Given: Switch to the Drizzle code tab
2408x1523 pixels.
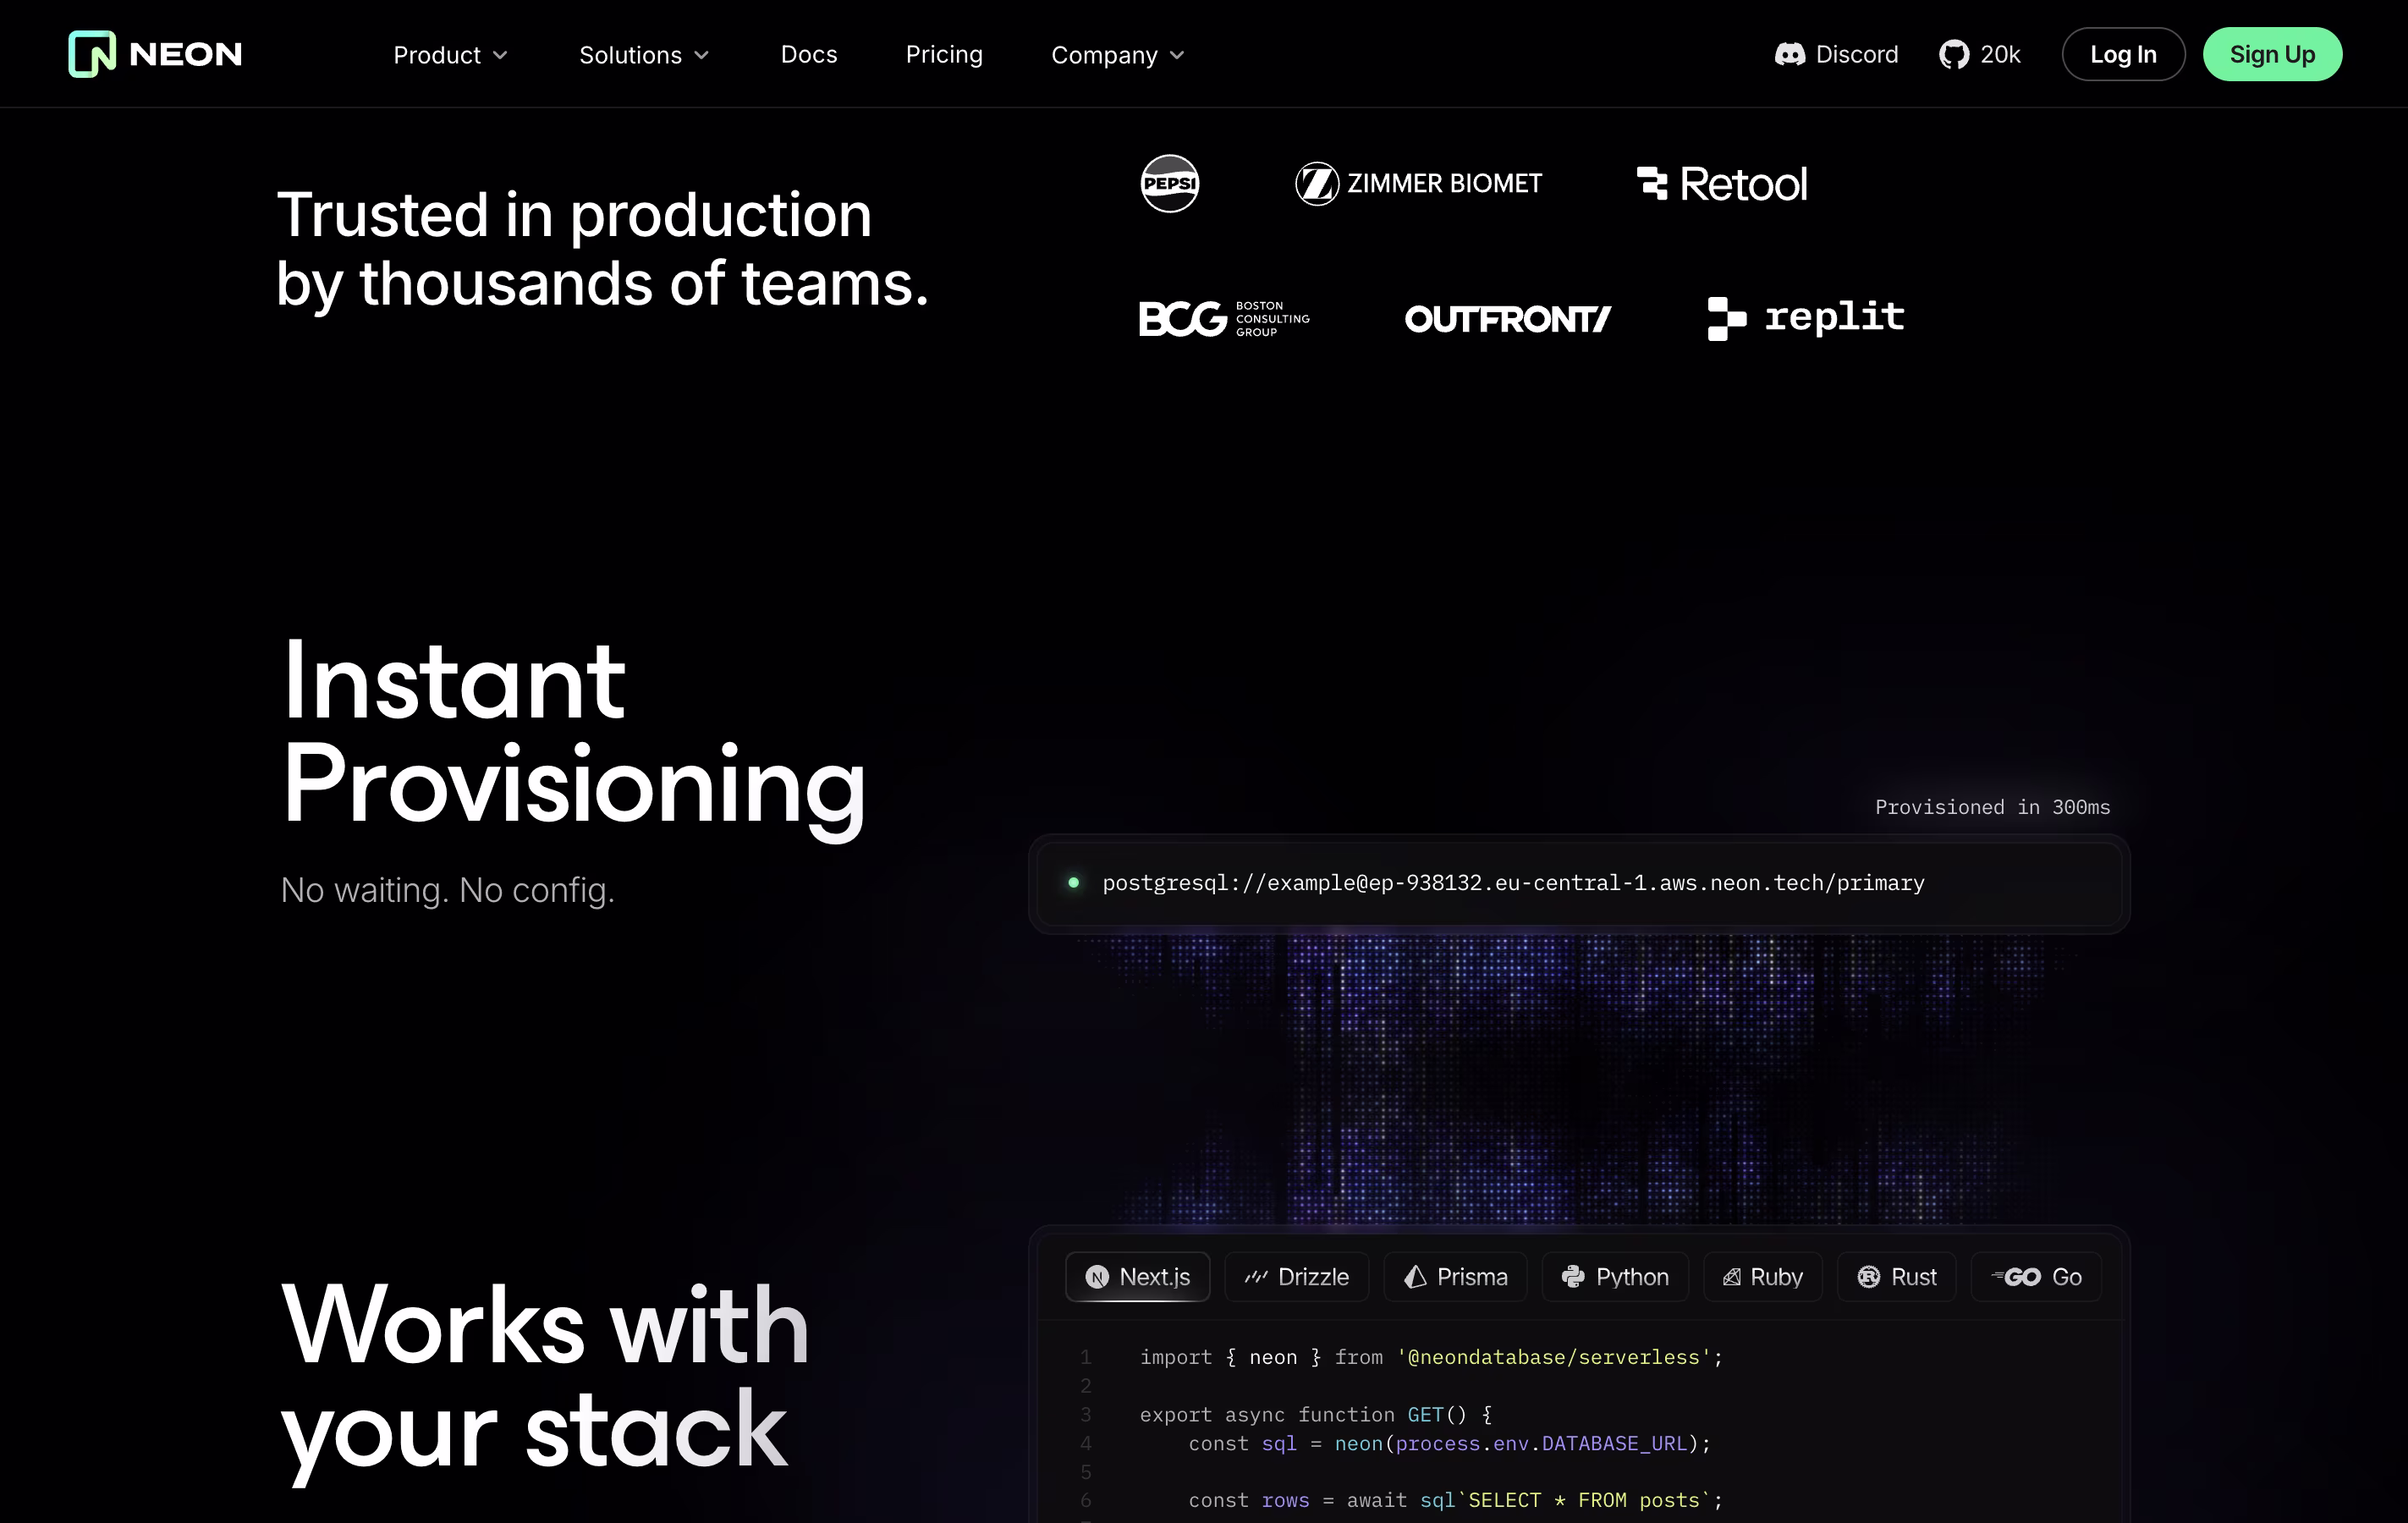Looking at the screenshot, I should click(1296, 1276).
